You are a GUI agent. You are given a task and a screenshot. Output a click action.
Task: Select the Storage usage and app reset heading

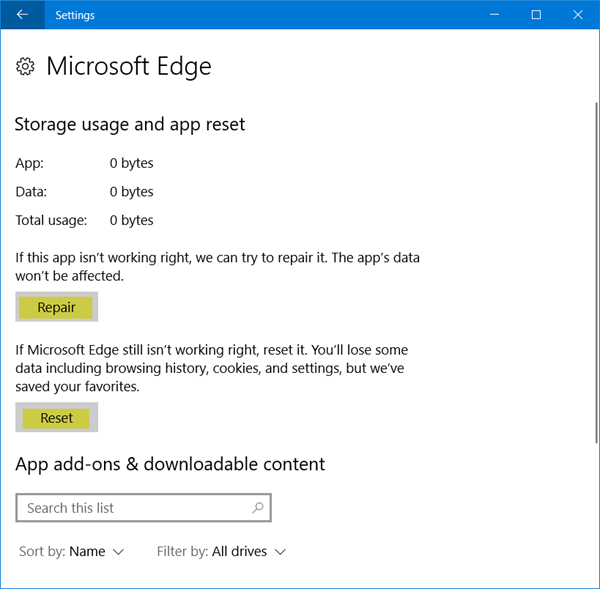(130, 125)
